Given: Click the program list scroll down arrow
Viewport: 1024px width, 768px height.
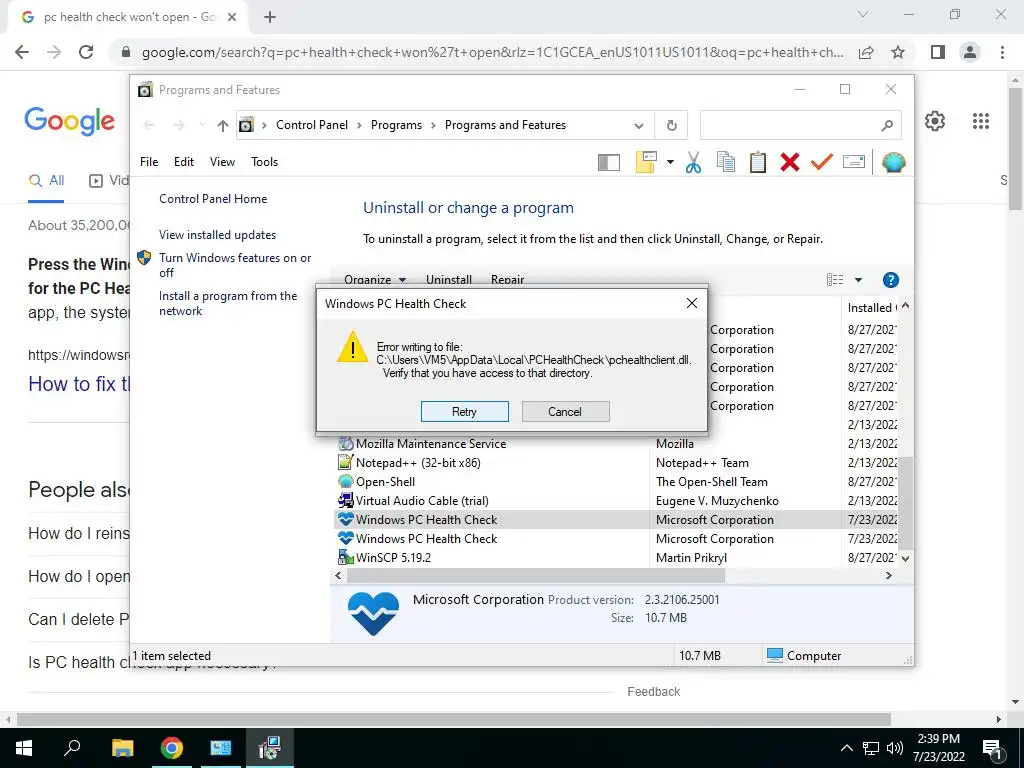Looking at the screenshot, I should pyautogui.click(x=905, y=559).
